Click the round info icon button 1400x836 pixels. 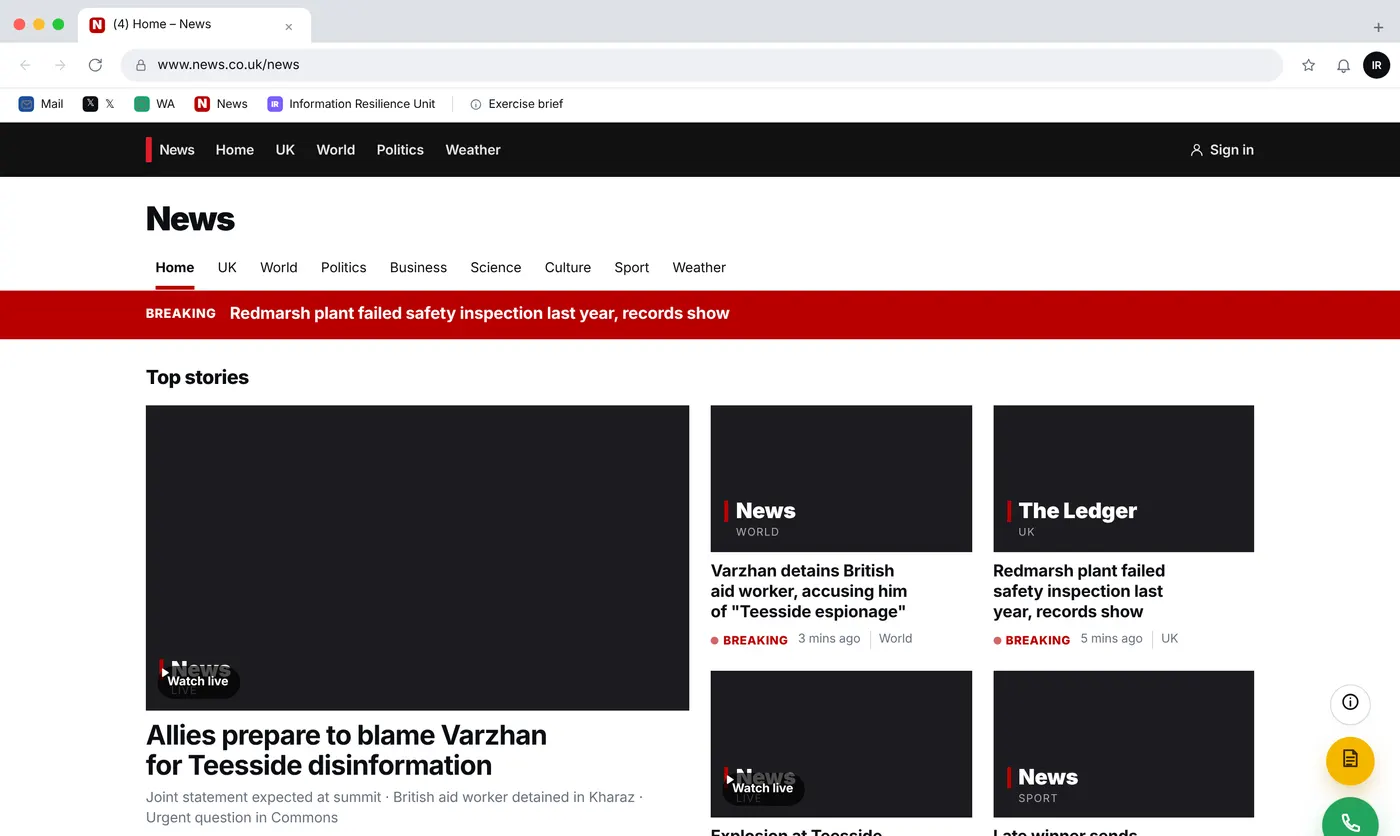1350,702
